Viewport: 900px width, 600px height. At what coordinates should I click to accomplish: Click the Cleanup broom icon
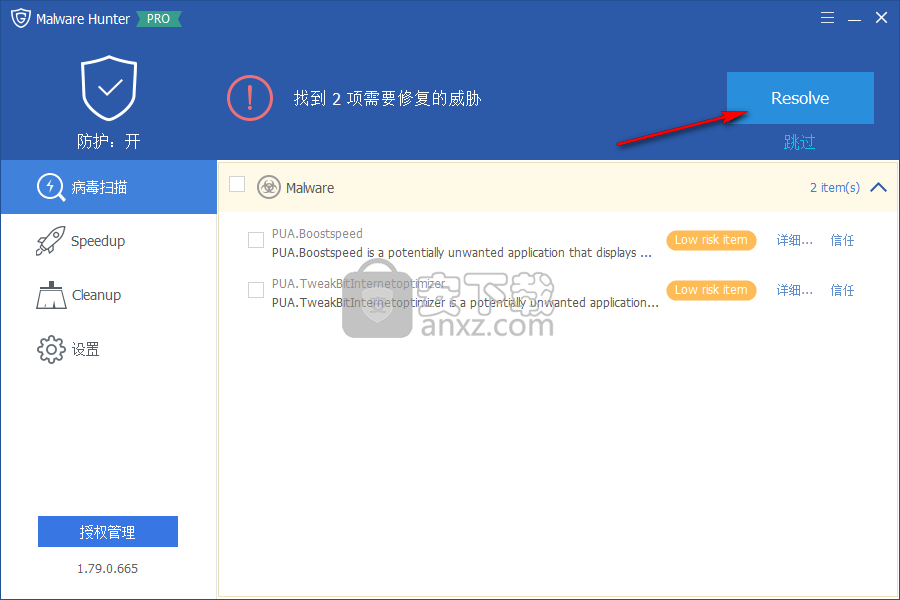(51, 295)
